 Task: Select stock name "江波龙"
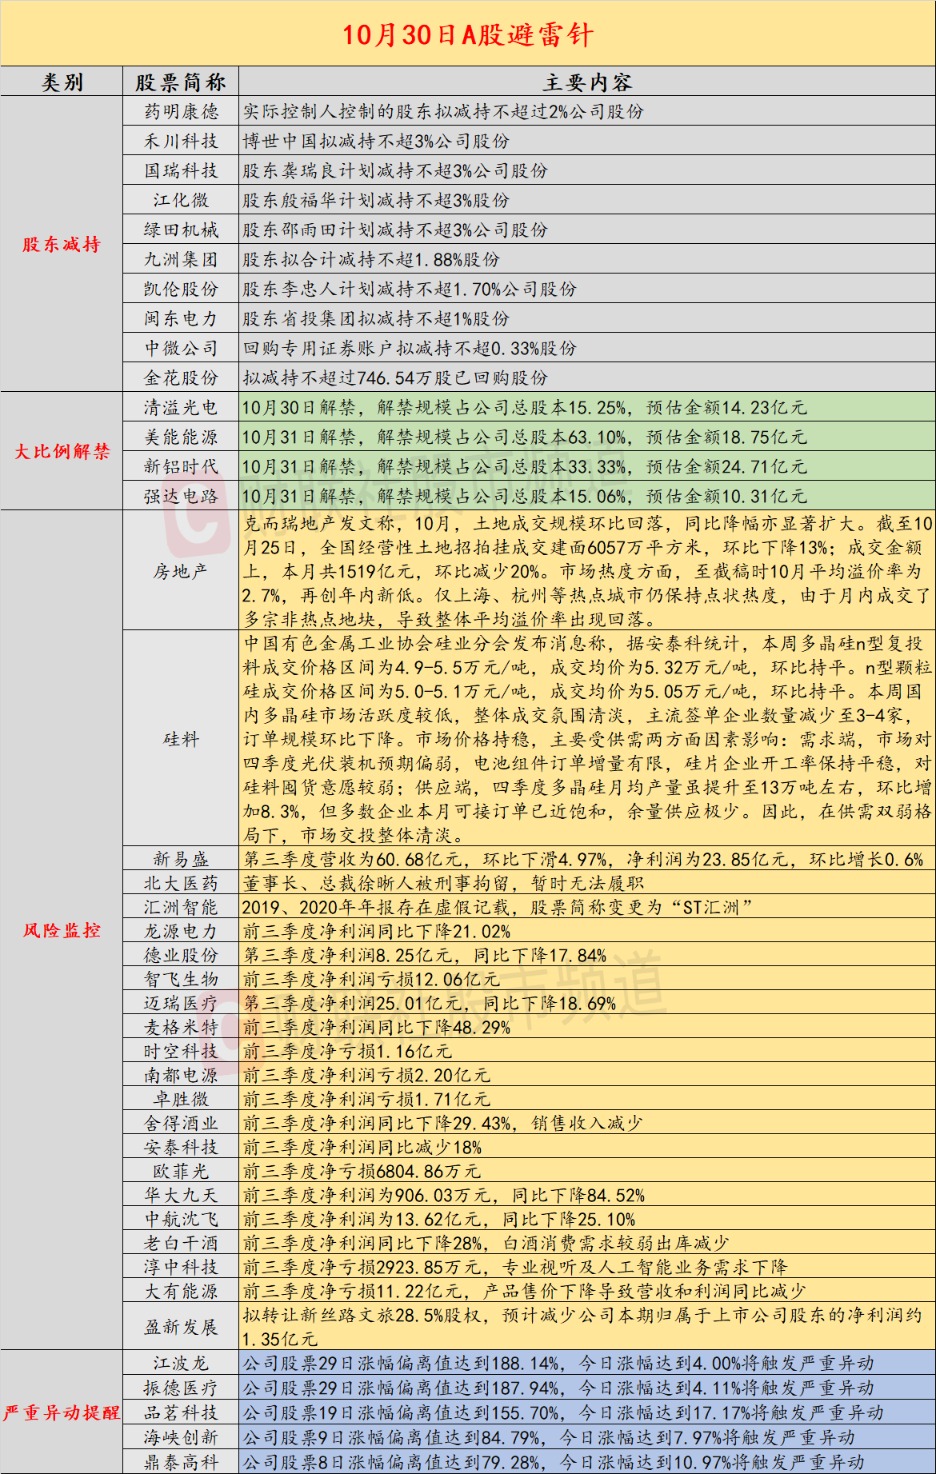(181, 1363)
